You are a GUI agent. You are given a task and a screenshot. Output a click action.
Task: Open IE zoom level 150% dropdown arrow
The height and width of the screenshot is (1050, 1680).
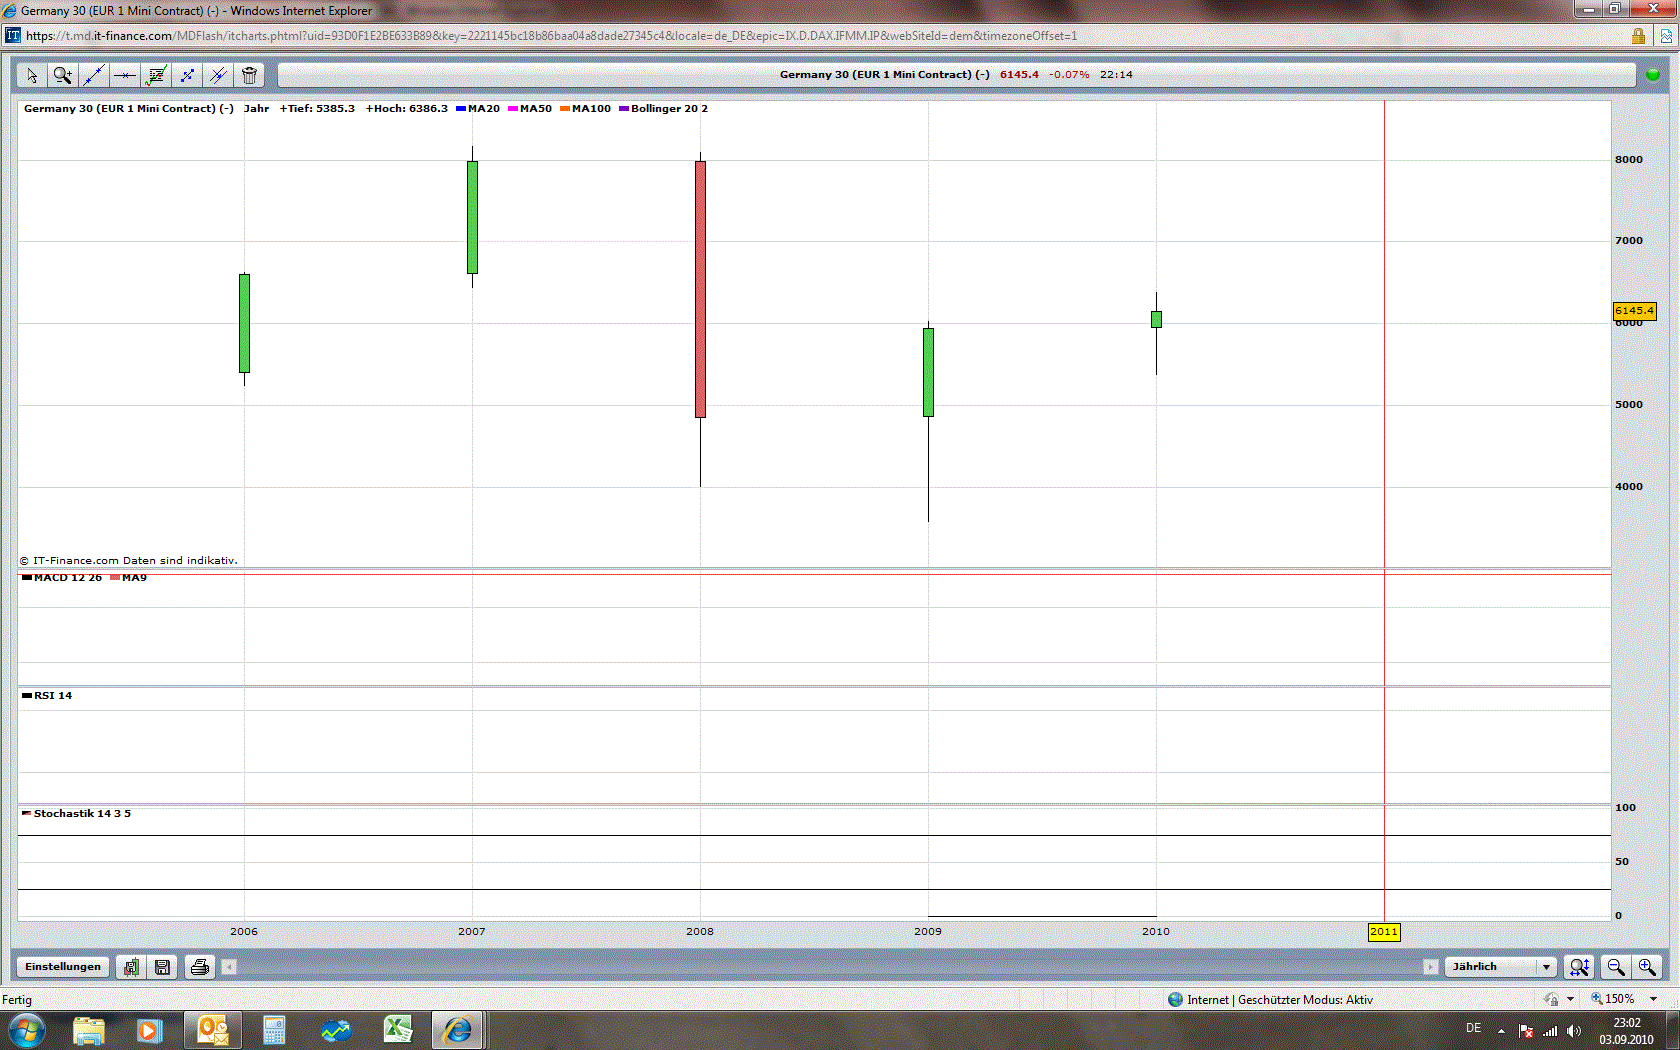pyautogui.click(x=1653, y=999)
